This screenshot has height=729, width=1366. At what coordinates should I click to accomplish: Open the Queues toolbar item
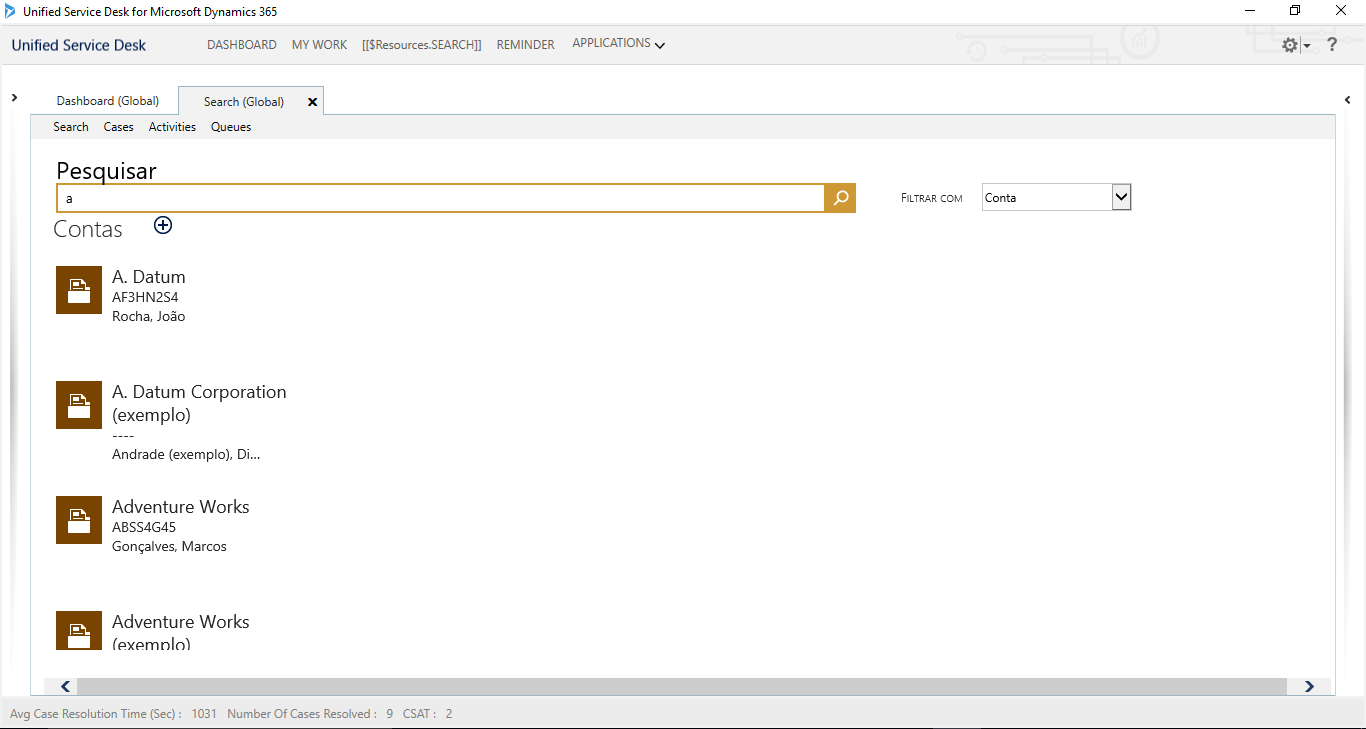click(x=231, y=127)
